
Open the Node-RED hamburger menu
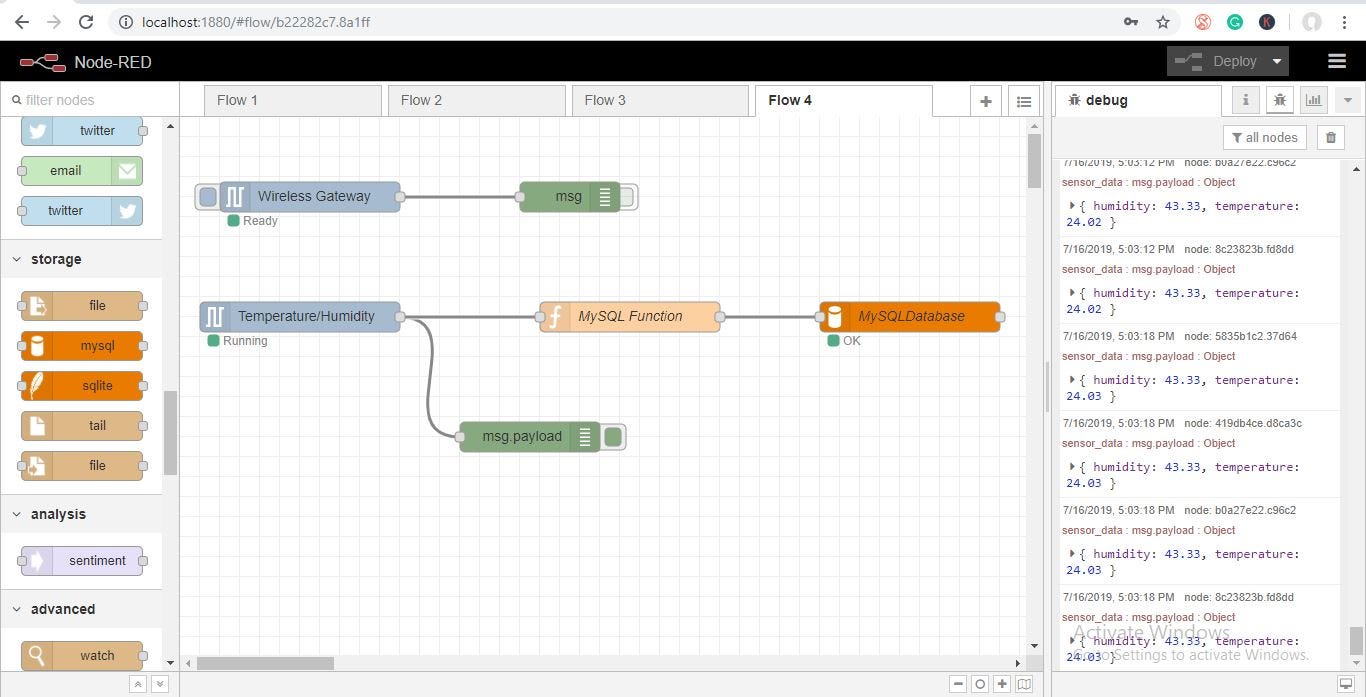click(1337, 60)
